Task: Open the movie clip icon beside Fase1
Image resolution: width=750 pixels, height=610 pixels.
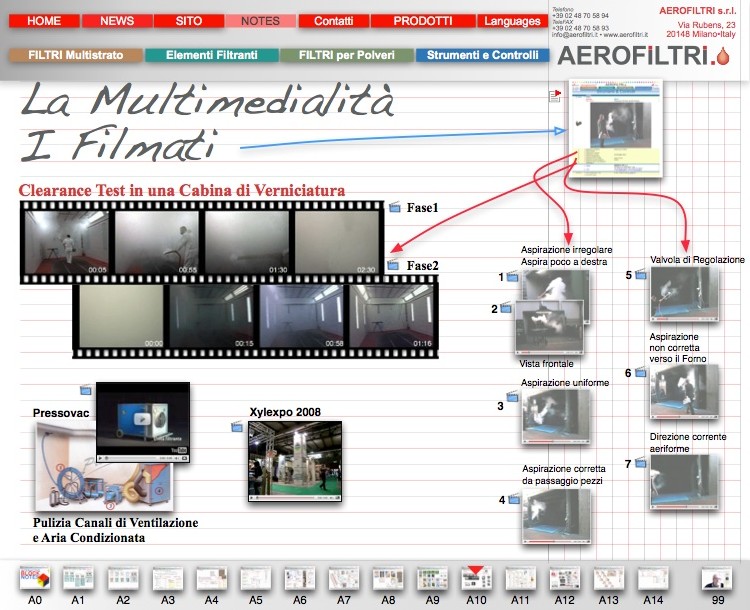Action: pyautogui.click(x=395, y=208)
